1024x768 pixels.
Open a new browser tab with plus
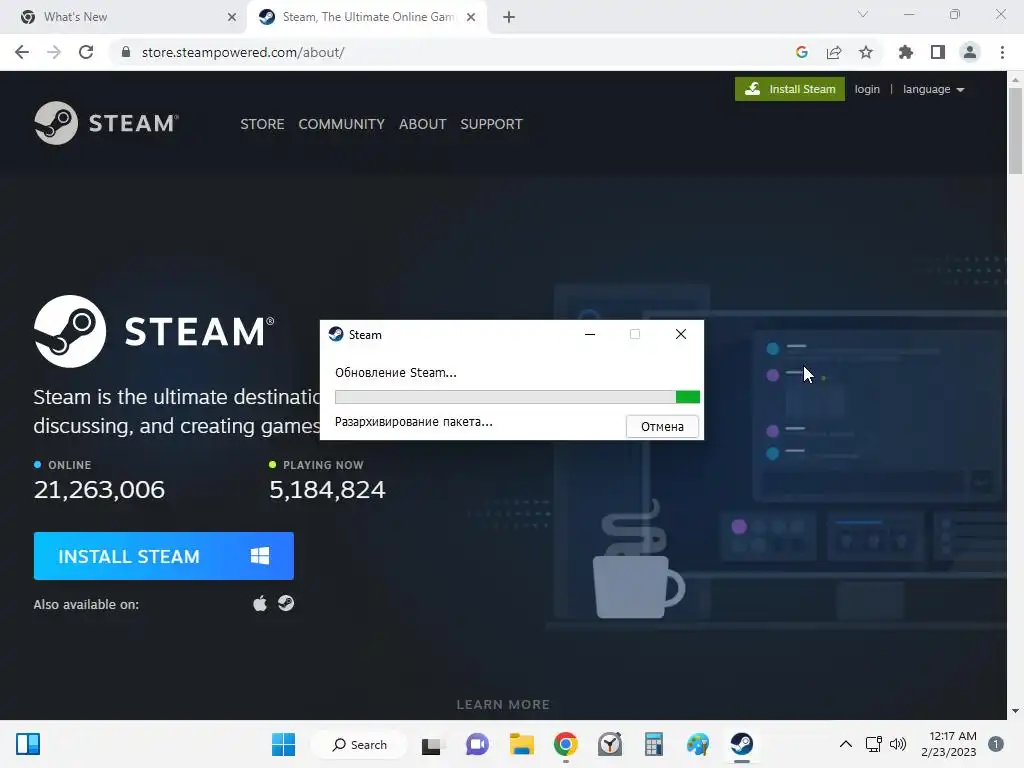[x=509, y=17]
